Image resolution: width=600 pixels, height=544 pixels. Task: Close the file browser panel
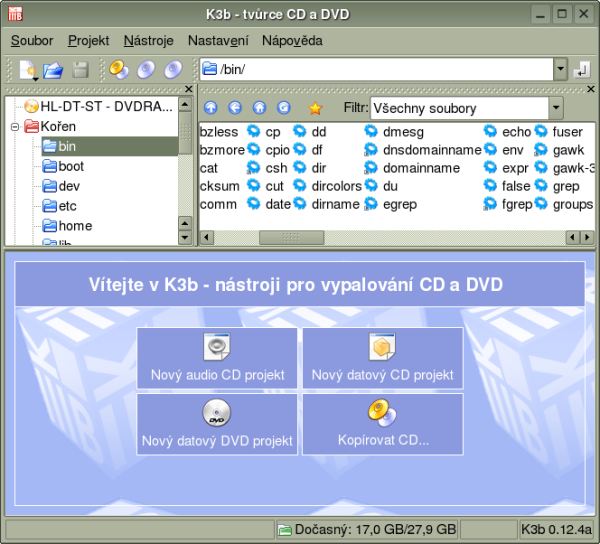pyautogui.click(x=590, y=89)
